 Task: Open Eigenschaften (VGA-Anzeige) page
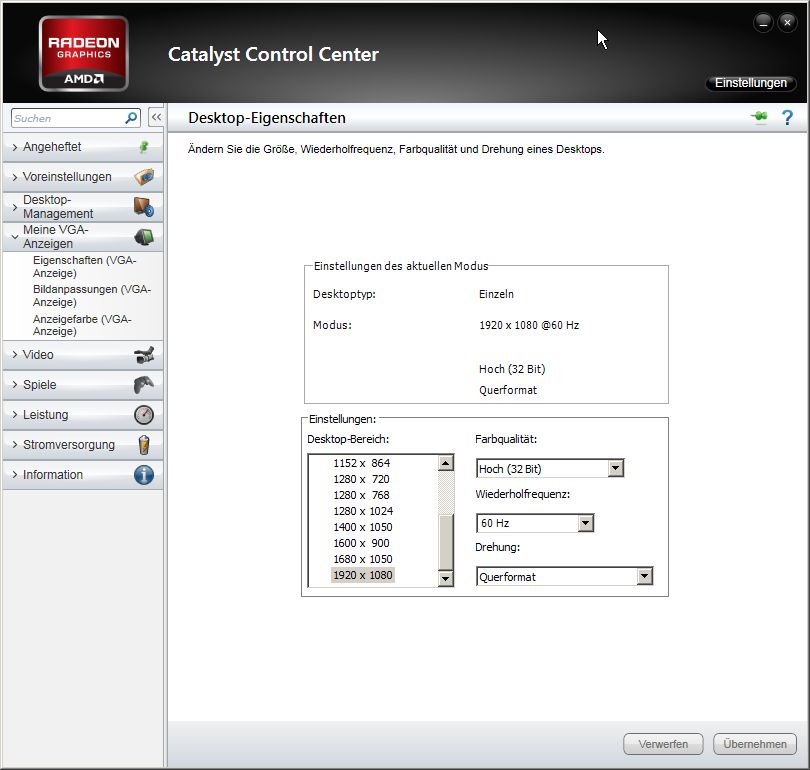[x=85, y=266]
